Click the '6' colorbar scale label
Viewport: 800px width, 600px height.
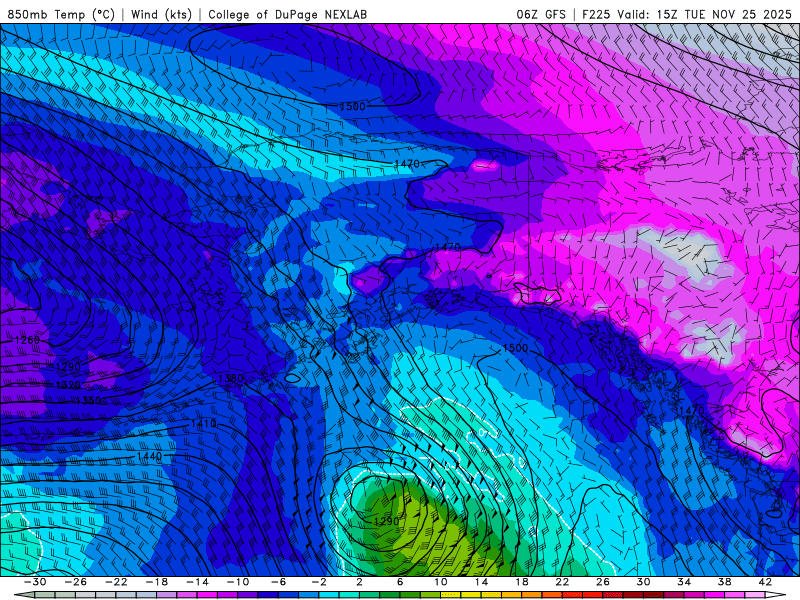pyautogui.click(x=400, y=582)
